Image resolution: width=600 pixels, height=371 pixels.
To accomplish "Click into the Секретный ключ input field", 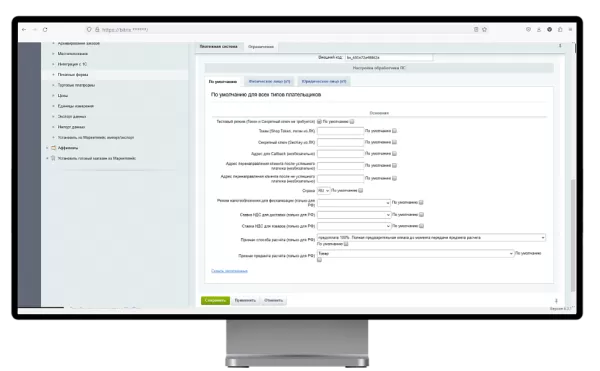I will pyautogui.click(x=340, y=142).
